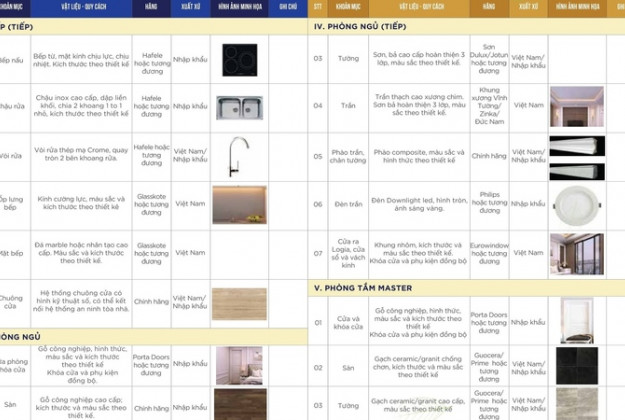Click the blue 'VẬT LIỆU - QUY CÁCH' header
Screen dimensions: 625x420
click(81, 8)
